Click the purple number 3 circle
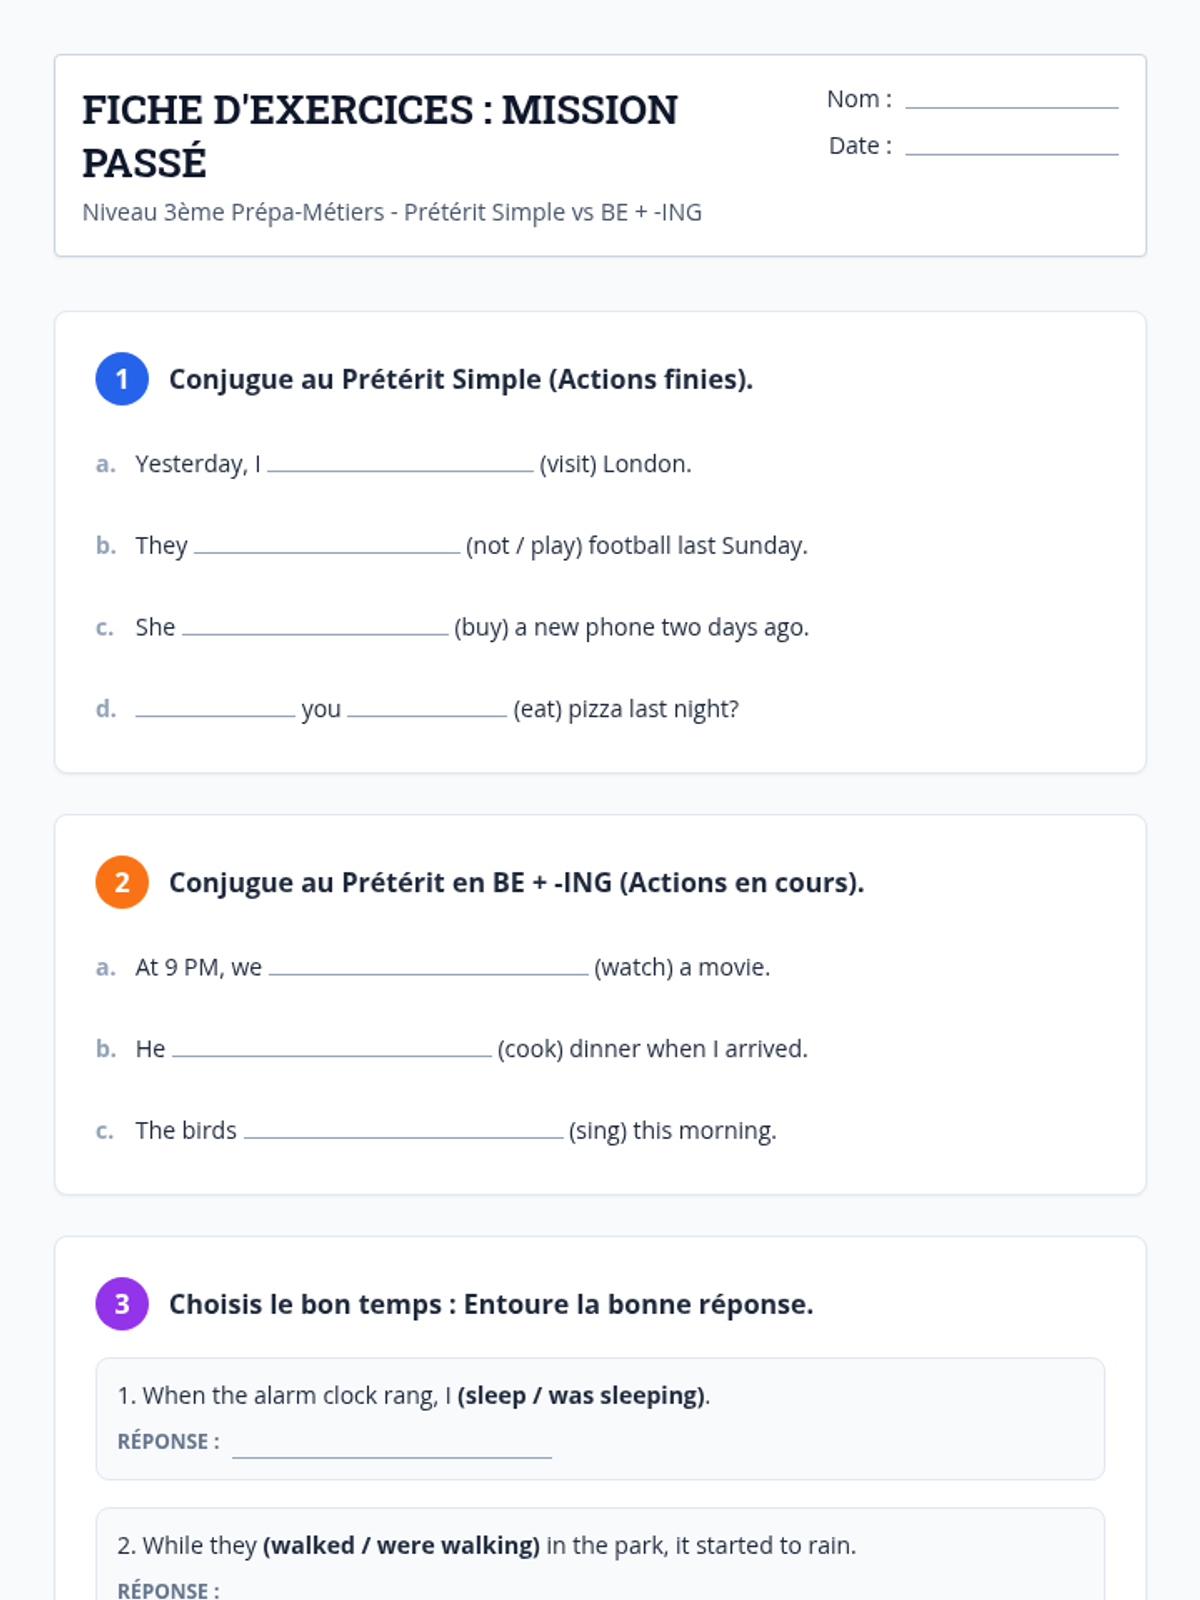The height and width of the screenshot is (1600, 1200). point(122,1304)
